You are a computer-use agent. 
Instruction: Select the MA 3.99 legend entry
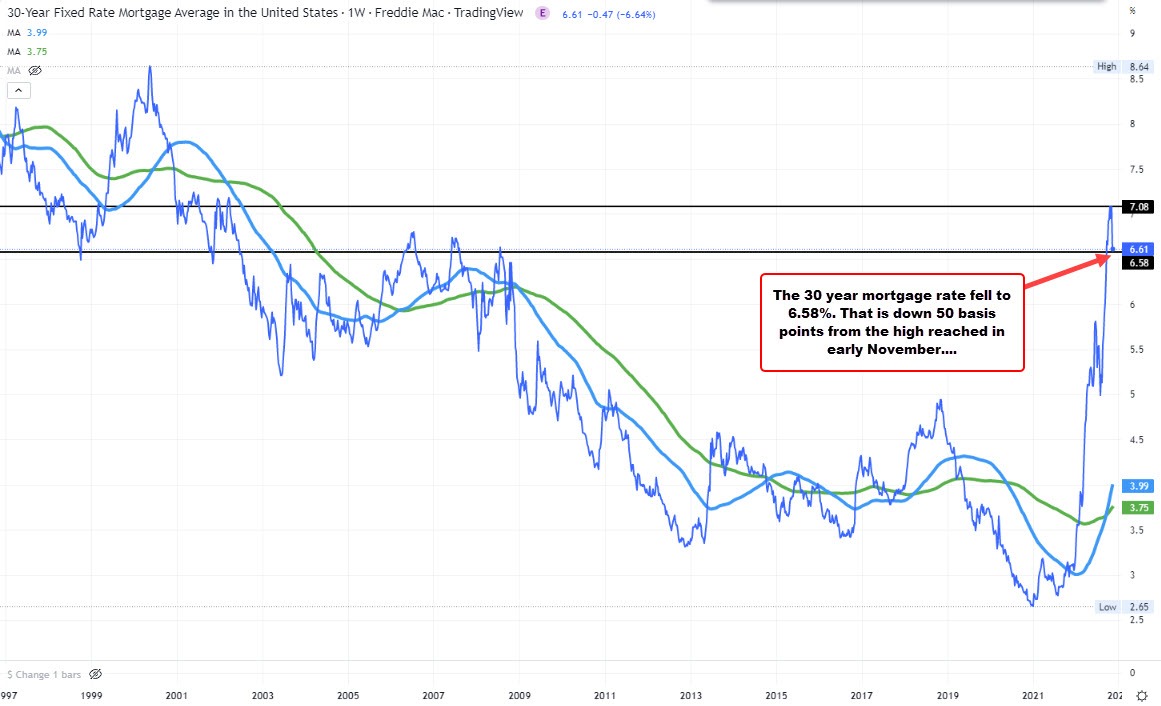(27, 33)
